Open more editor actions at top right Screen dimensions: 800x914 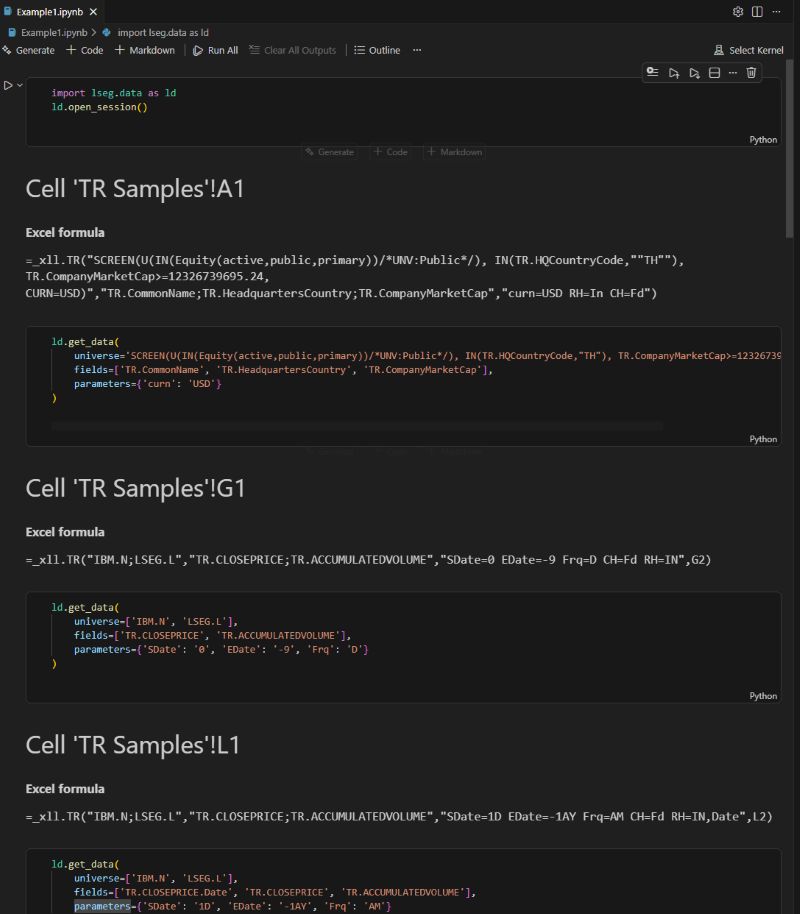[x=777, y=12]
